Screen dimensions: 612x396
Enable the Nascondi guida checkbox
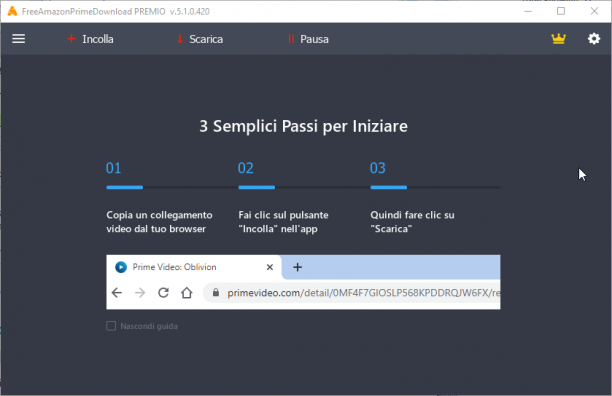click(x=111, y=326)
